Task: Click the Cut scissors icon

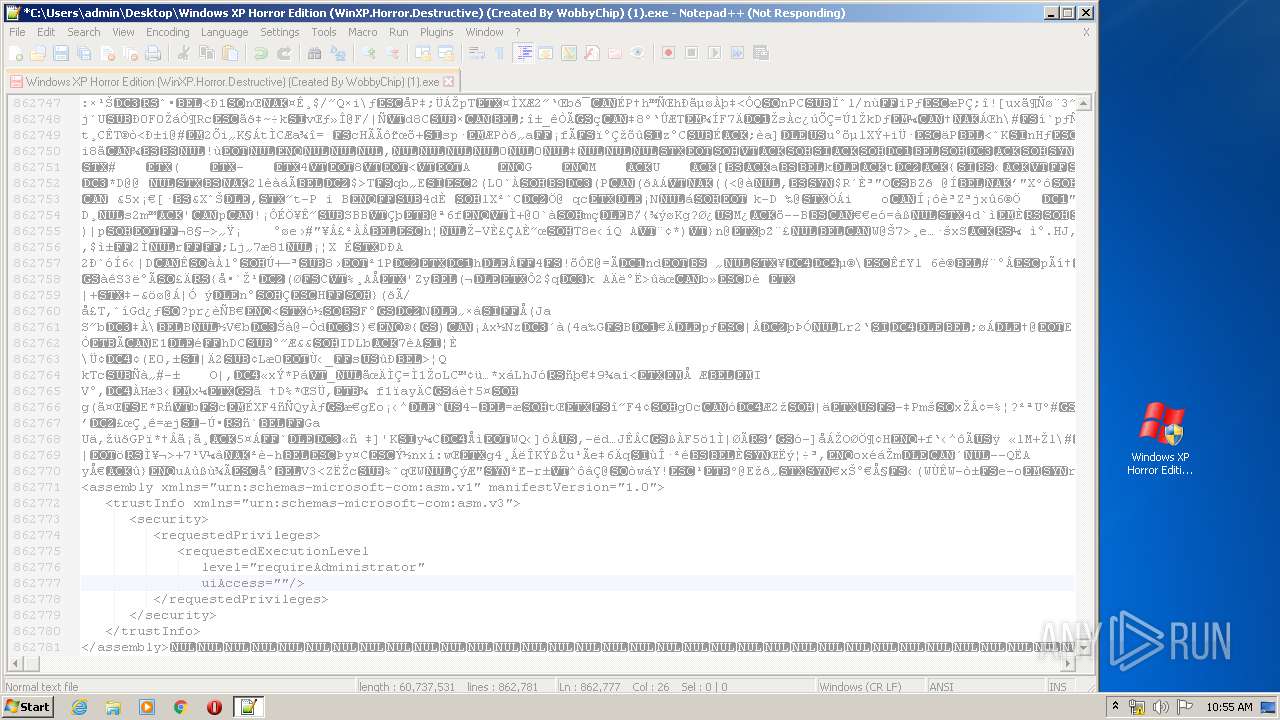Action: [183, 53]
